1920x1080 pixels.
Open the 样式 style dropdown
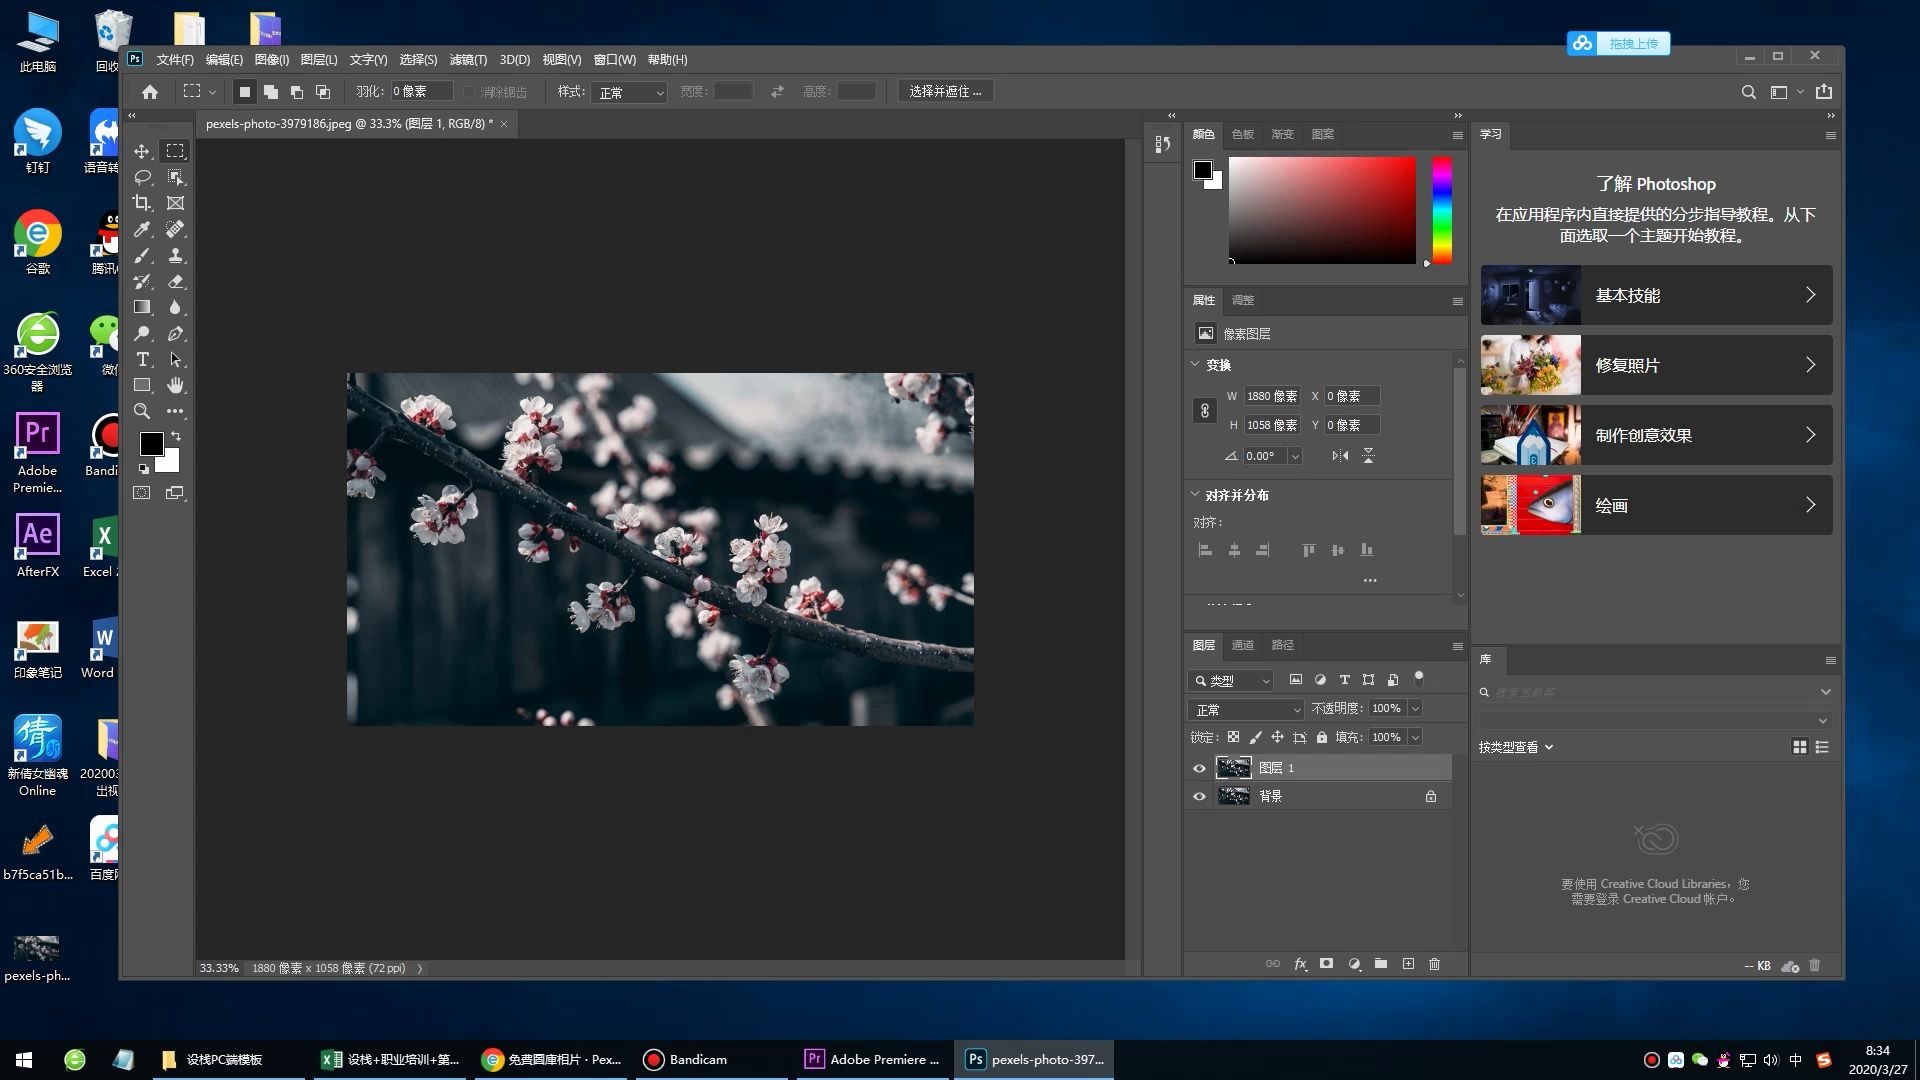pyautogui.click(x=629, y=92)
